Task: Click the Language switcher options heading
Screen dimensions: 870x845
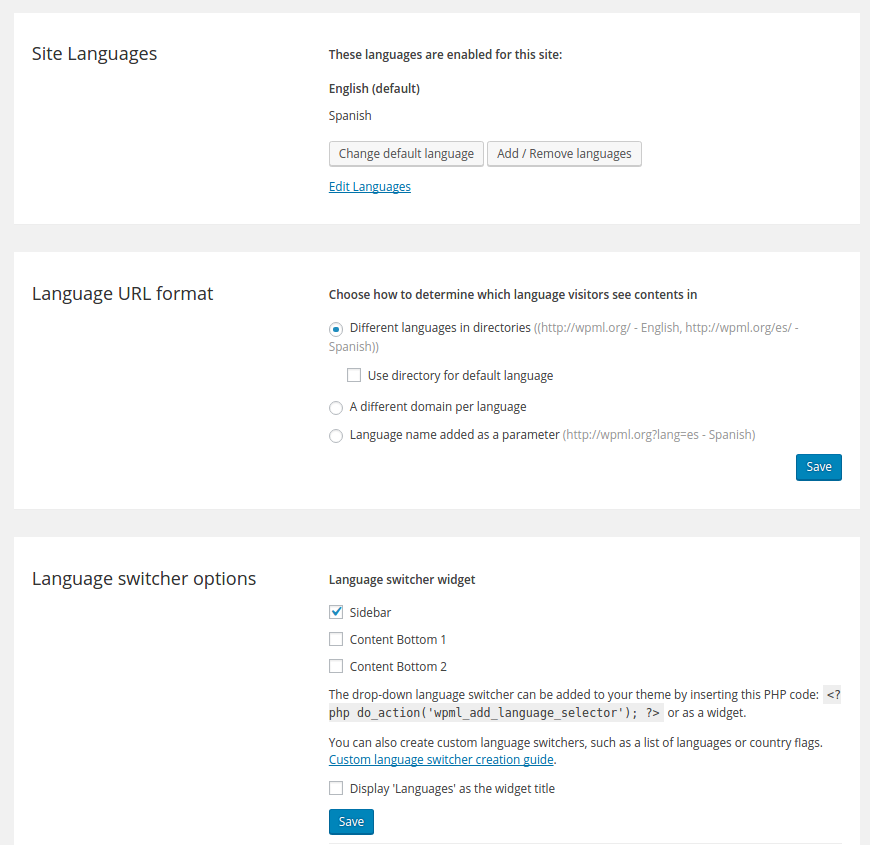Action: click(x=144, y=579)
